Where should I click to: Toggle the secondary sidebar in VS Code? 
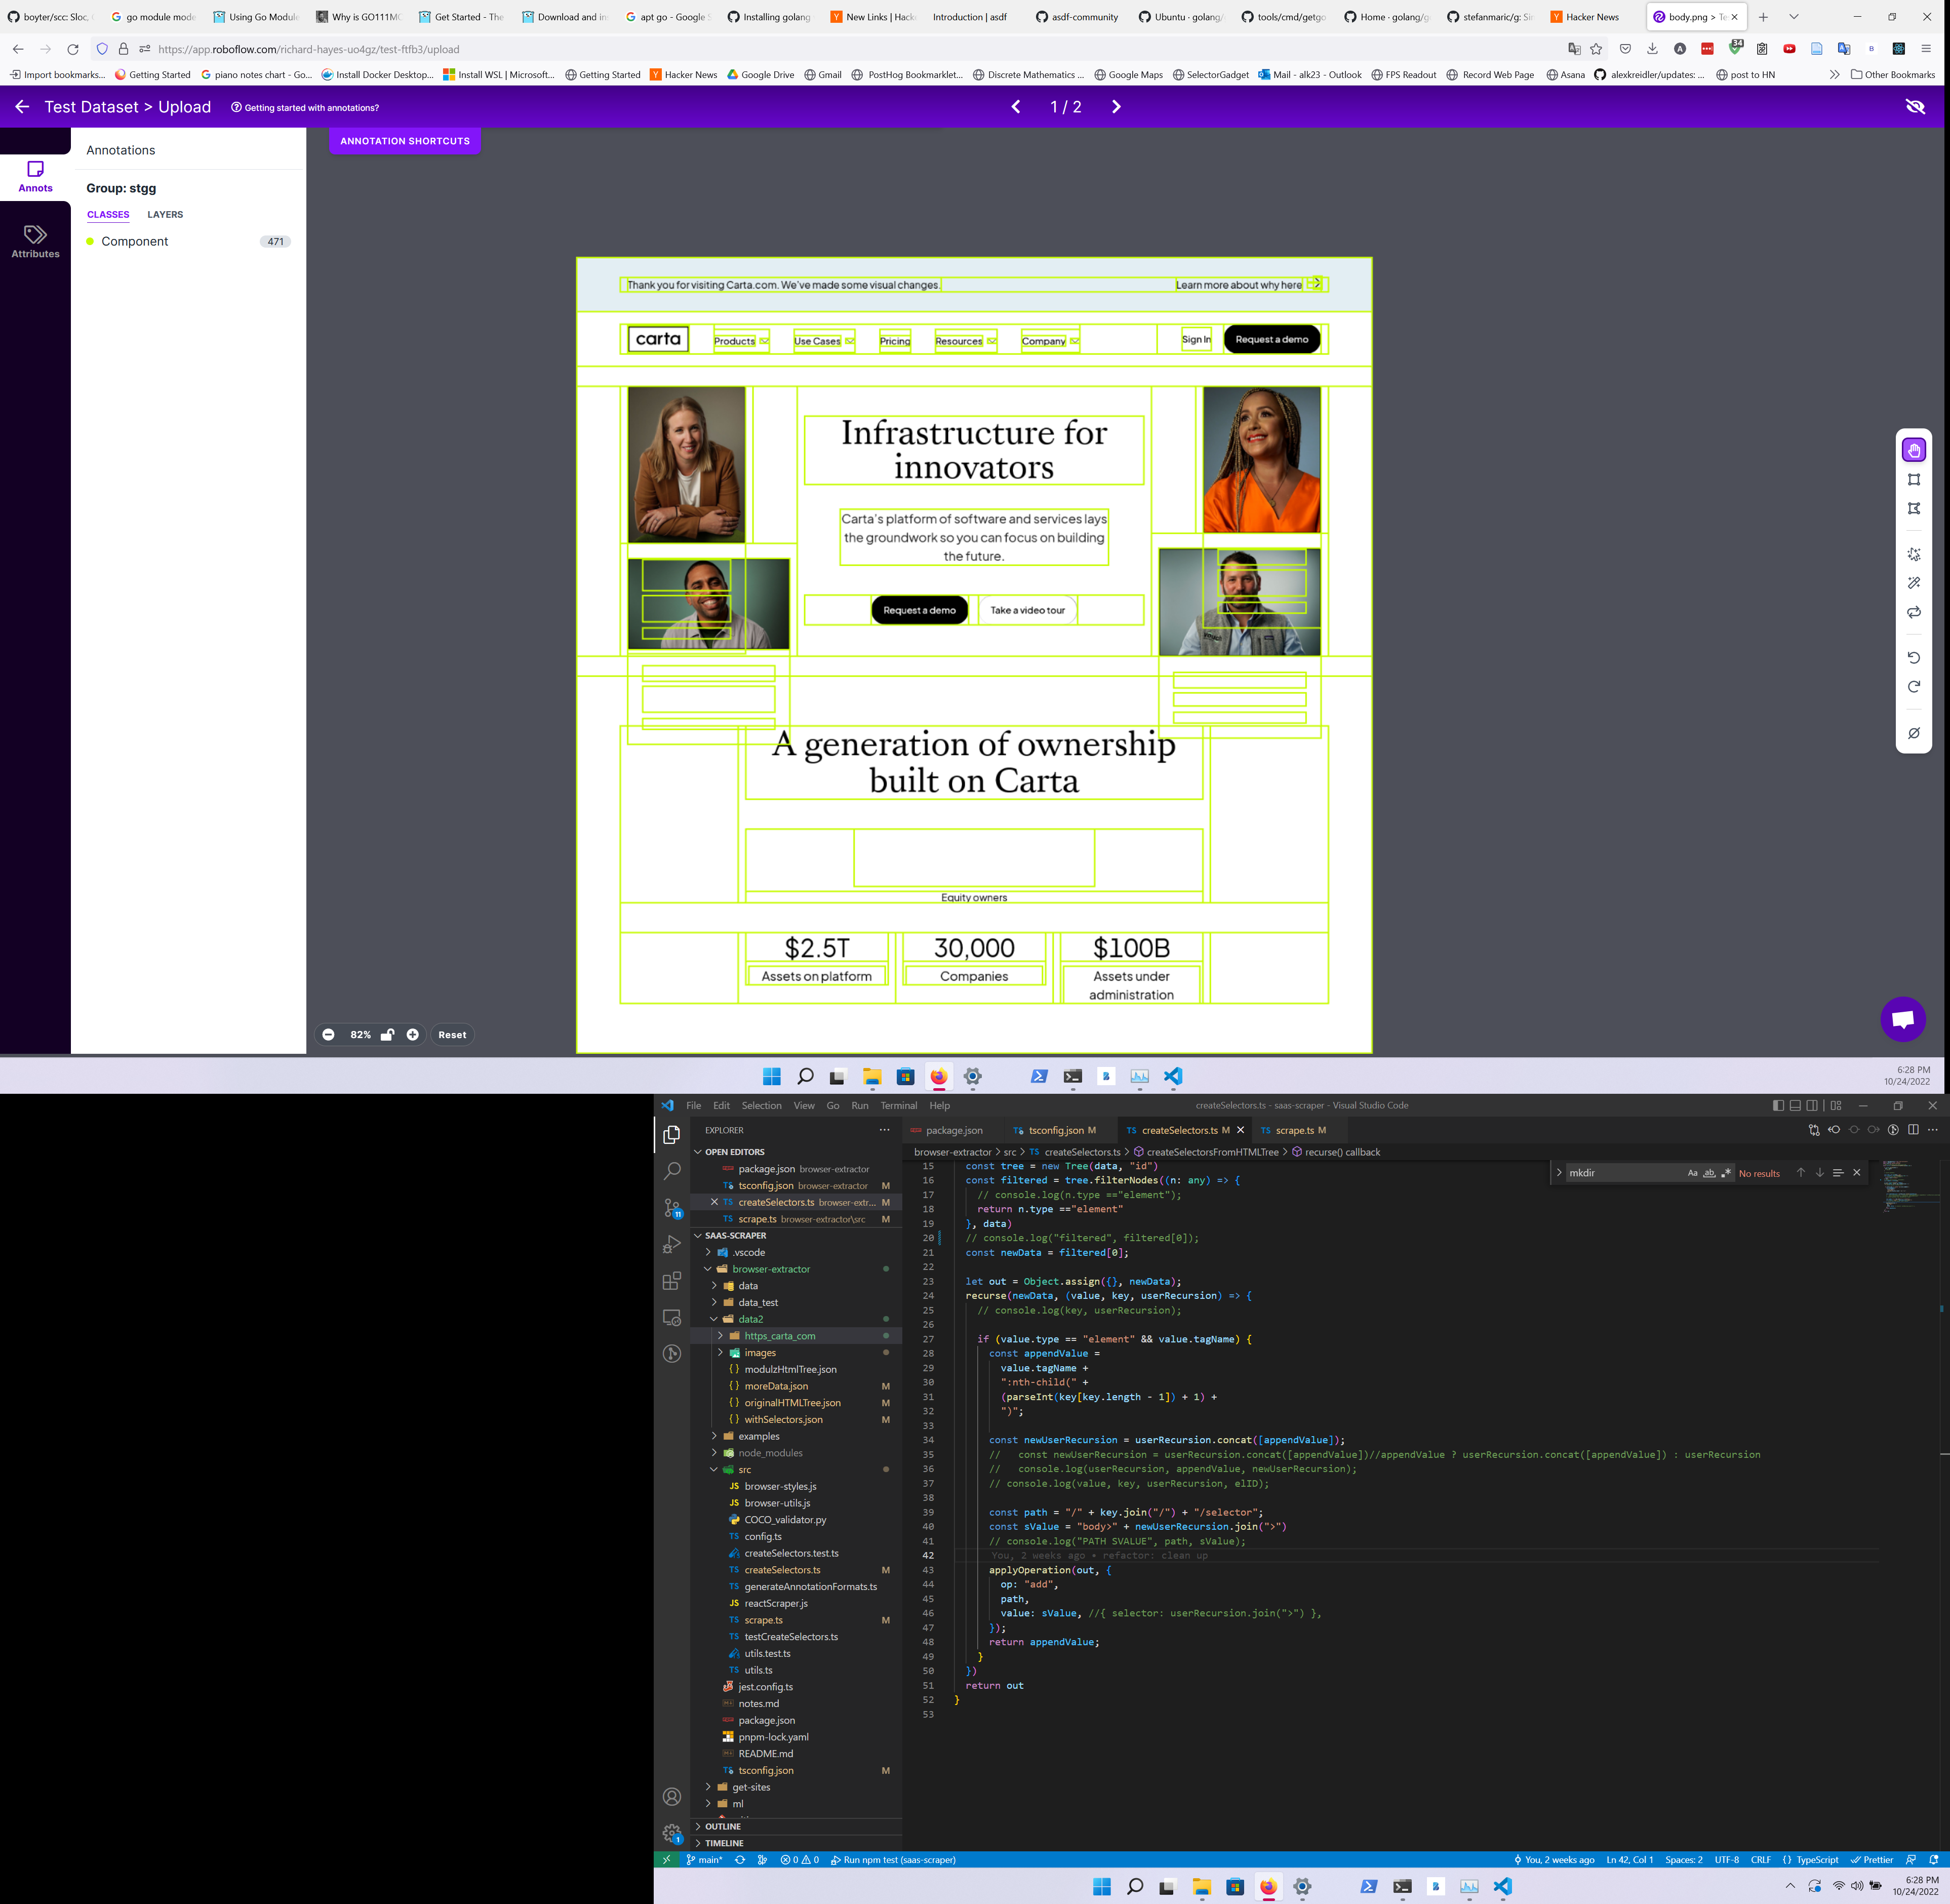coord(1812,1105)
